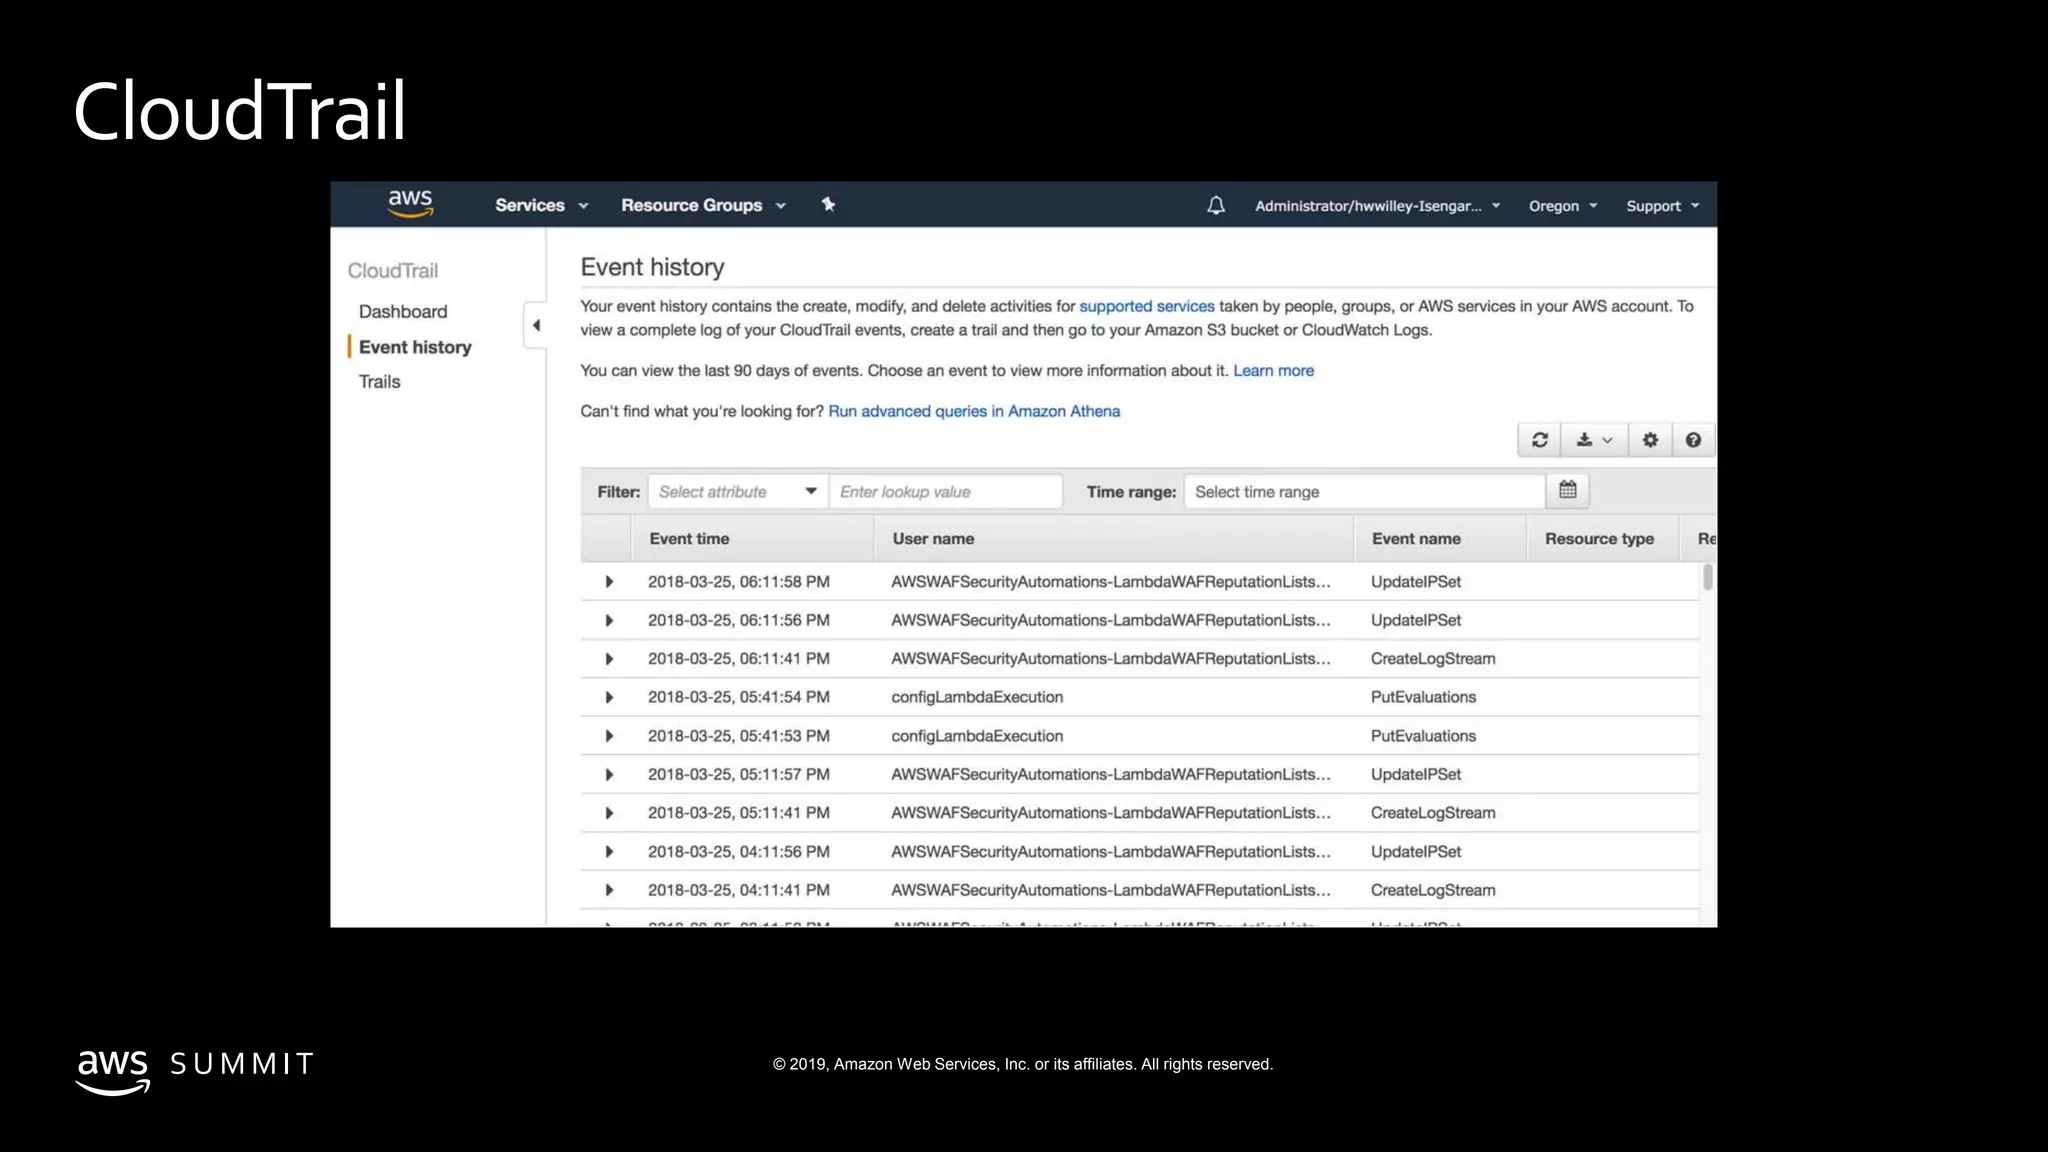Expand the 04:11:56 PM UpdateIPSet row
Viewport: 2048px width, 1152px height.
point(609,852)
